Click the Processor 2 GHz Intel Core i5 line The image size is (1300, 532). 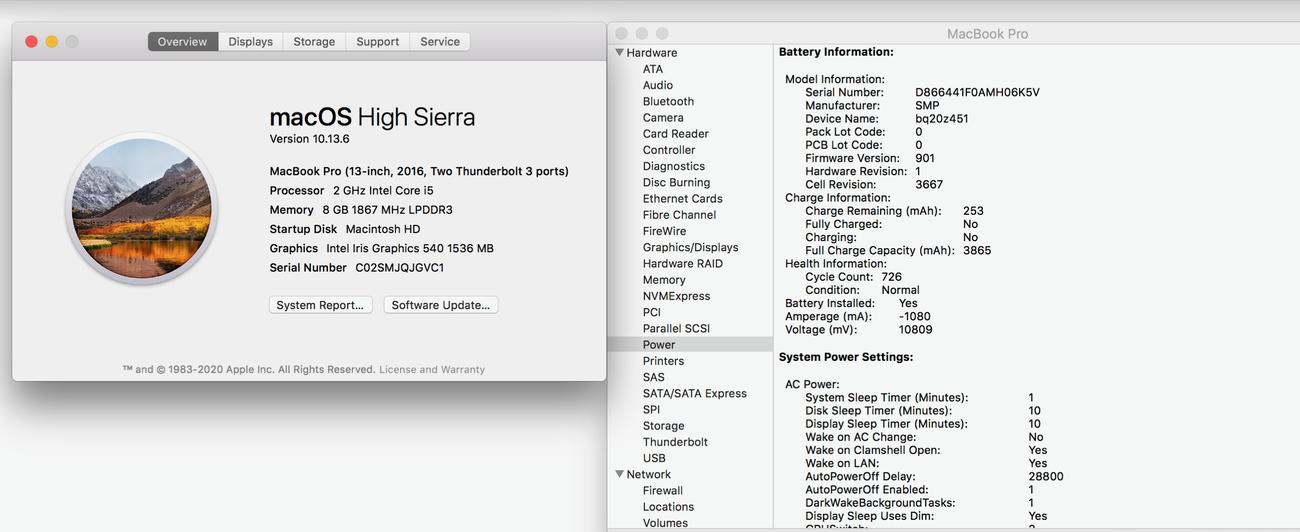pyautogui.click(x=352, y=191)
